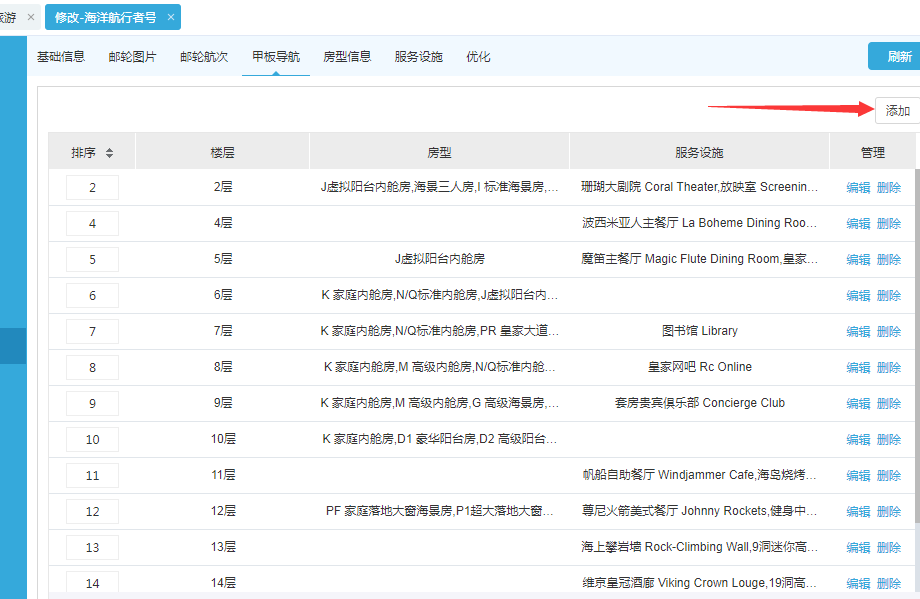The width and height of the screenshot is (920, 599).
Task: Toggle sort order on 排序 column
Action: coord(109,153)
